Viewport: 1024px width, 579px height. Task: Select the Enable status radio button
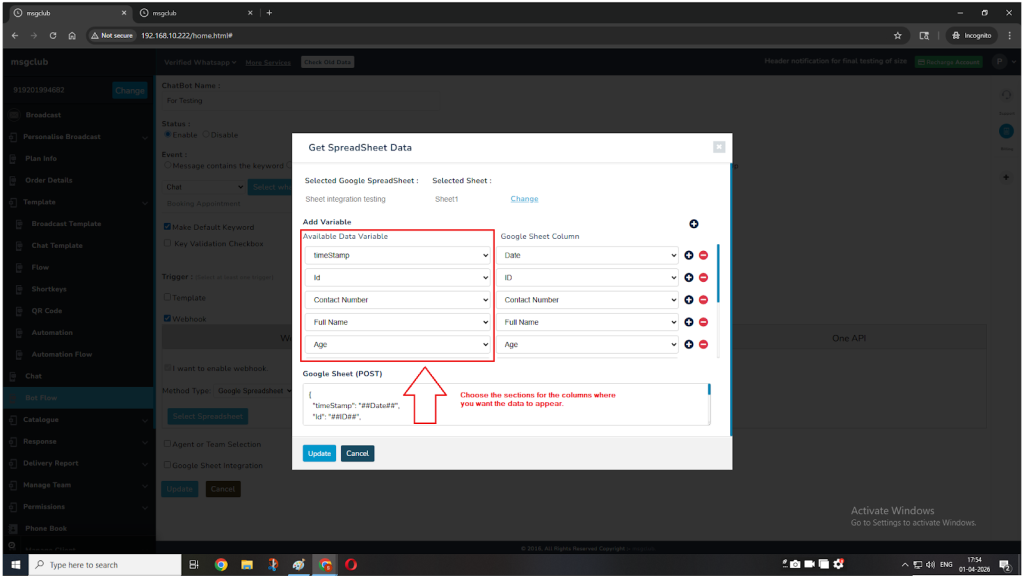(168, 135)
